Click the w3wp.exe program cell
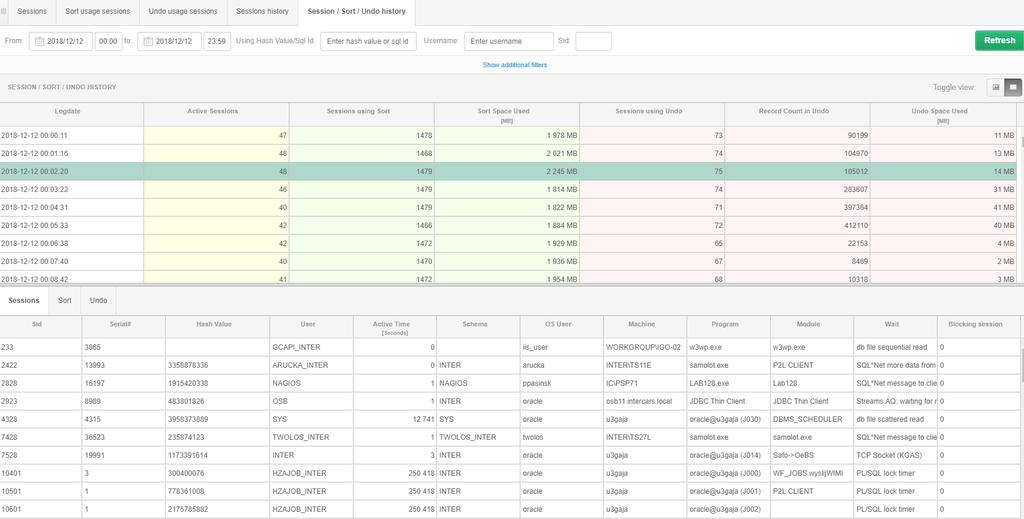 (x=729, y=347)
